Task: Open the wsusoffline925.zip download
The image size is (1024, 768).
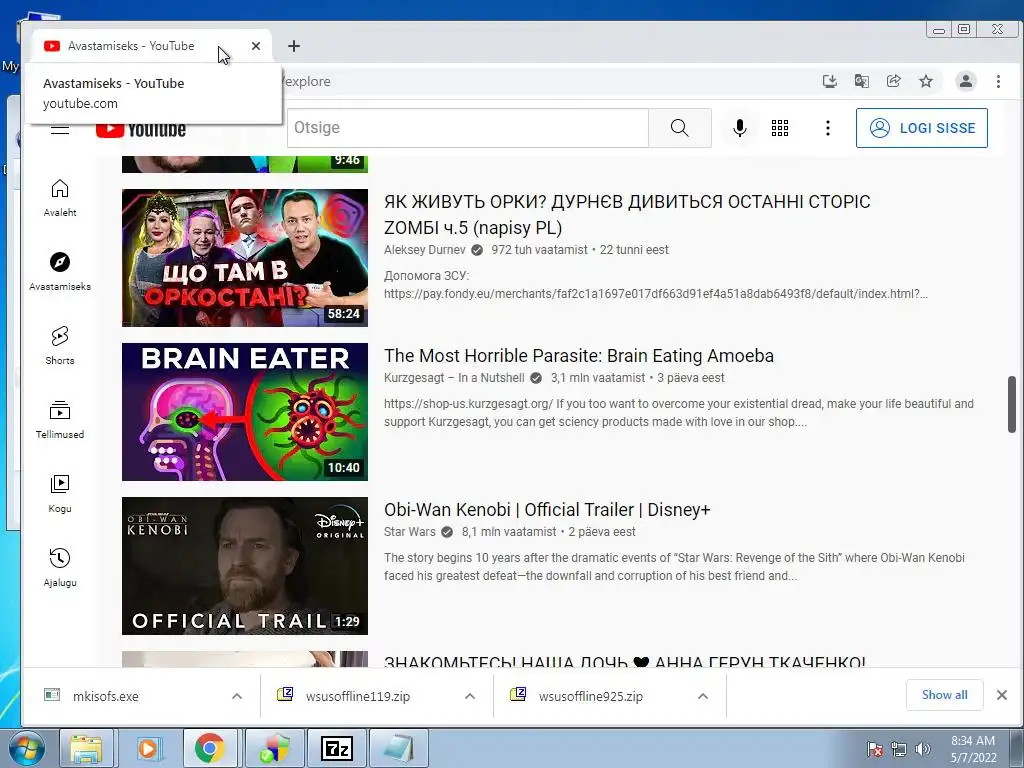Action: pyautogui.click(x=591, y=696)
